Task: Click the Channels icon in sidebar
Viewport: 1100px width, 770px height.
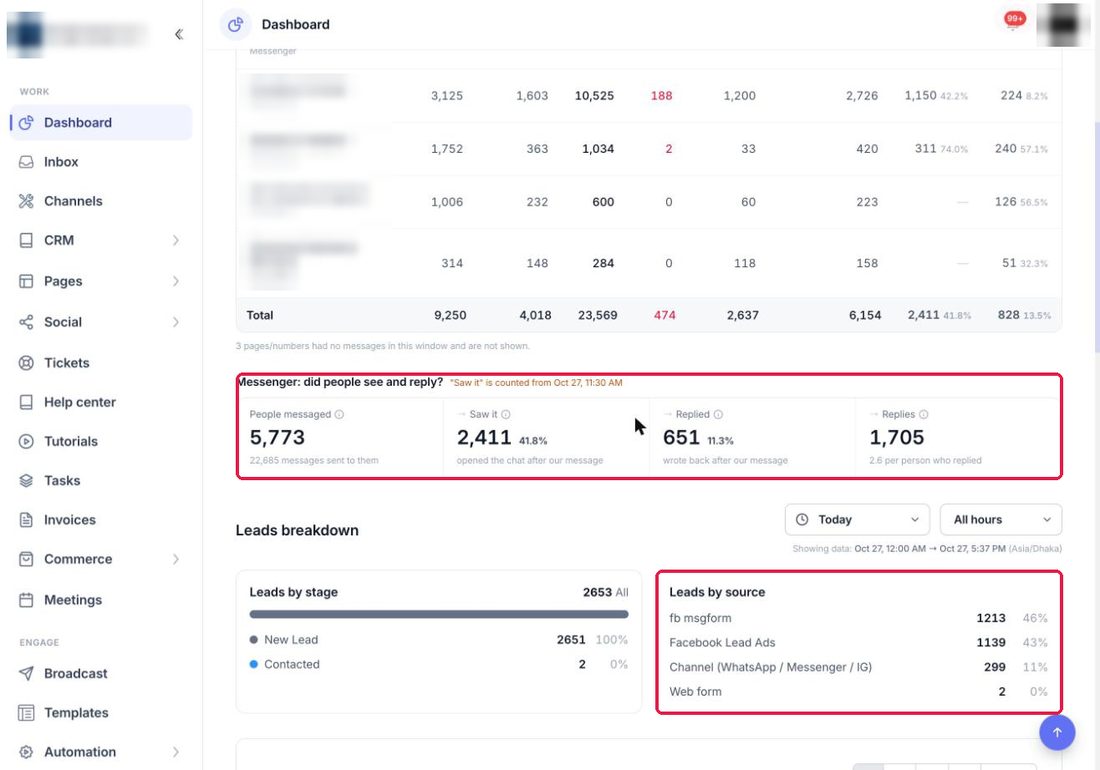Action: pyautogui.click(x=26, y=201)
